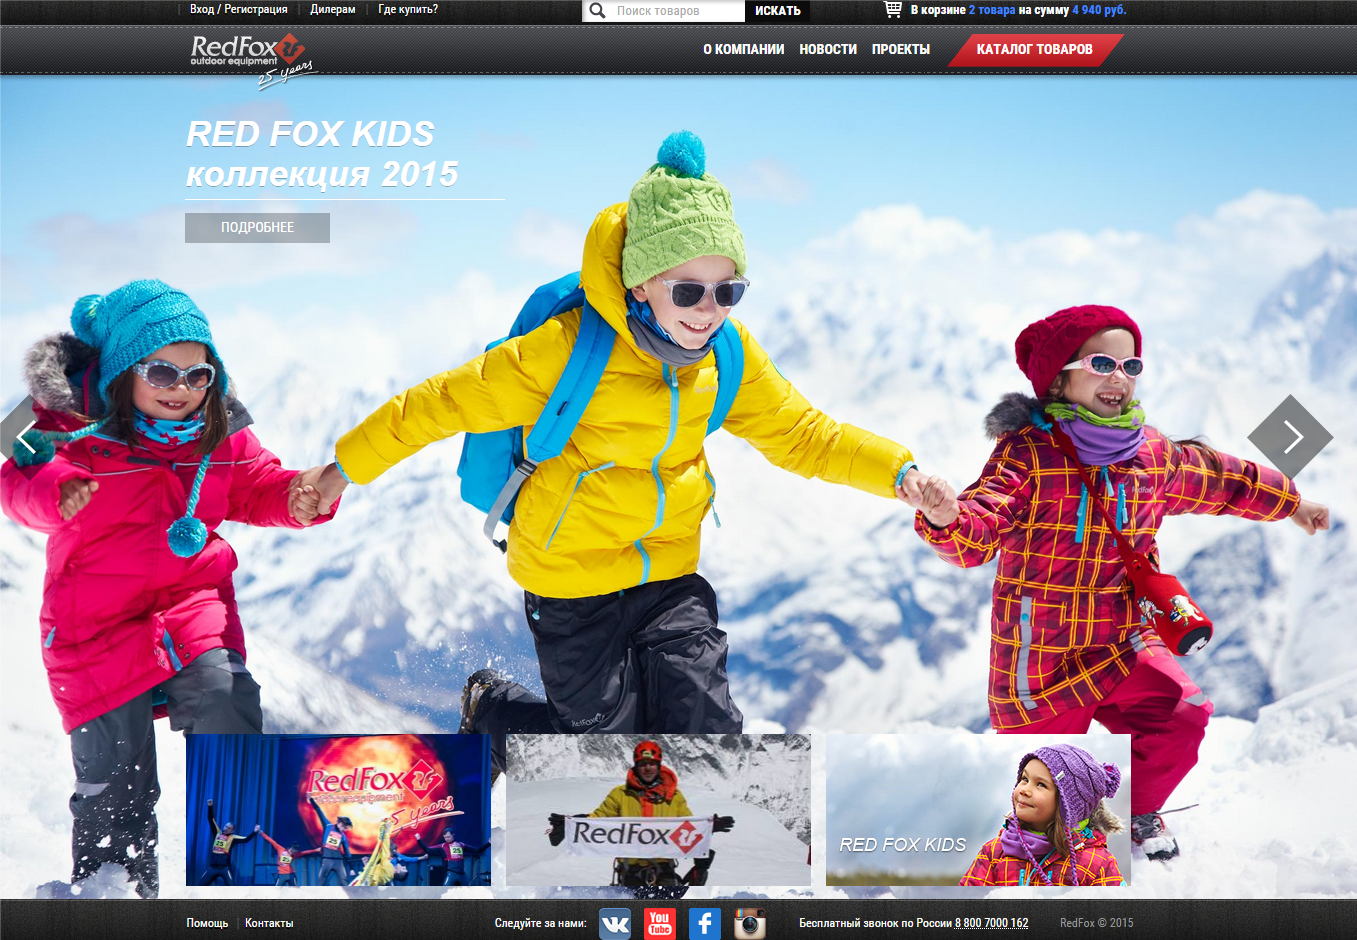Click the Следуйте за нами label
Viewport: 1357px width, 940px height.
(x=540, y=923)
